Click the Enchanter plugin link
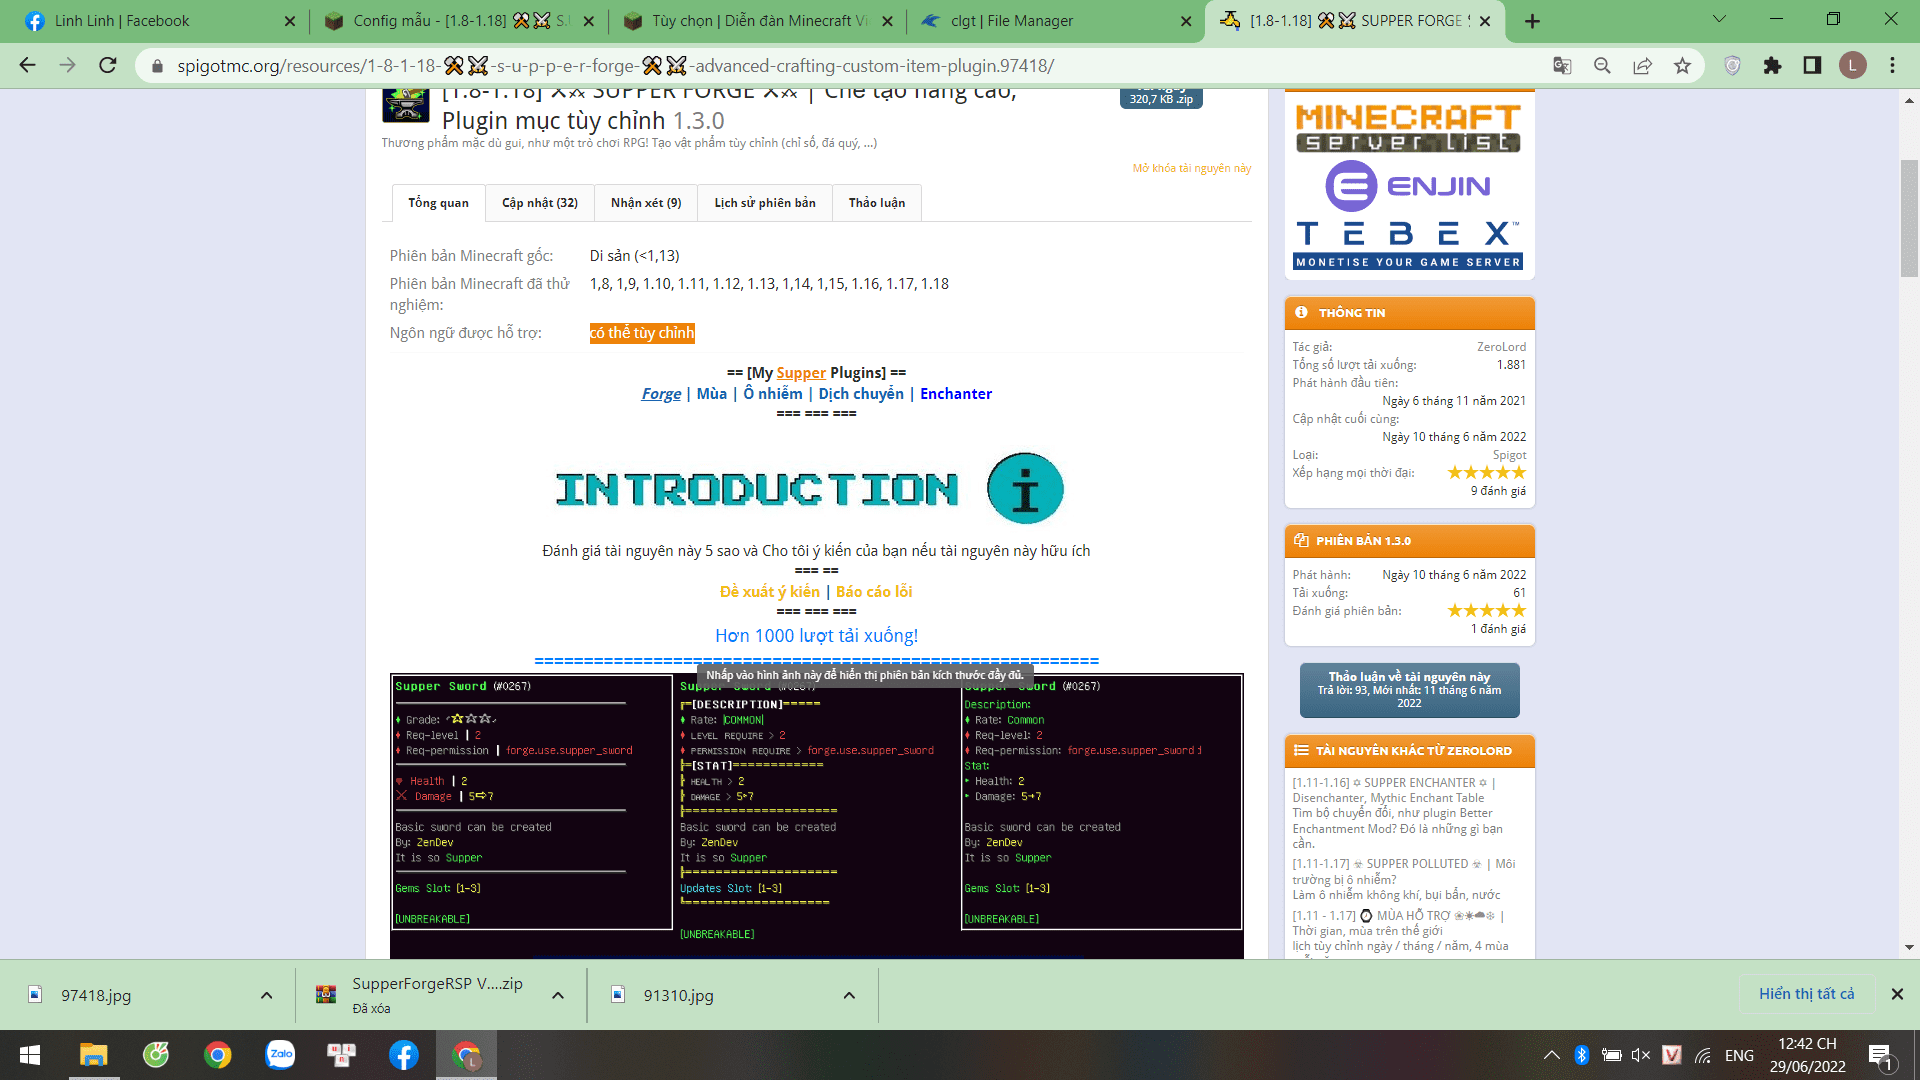Image resolution: width=1920 pixels, height=1080 pixels. 955,394
